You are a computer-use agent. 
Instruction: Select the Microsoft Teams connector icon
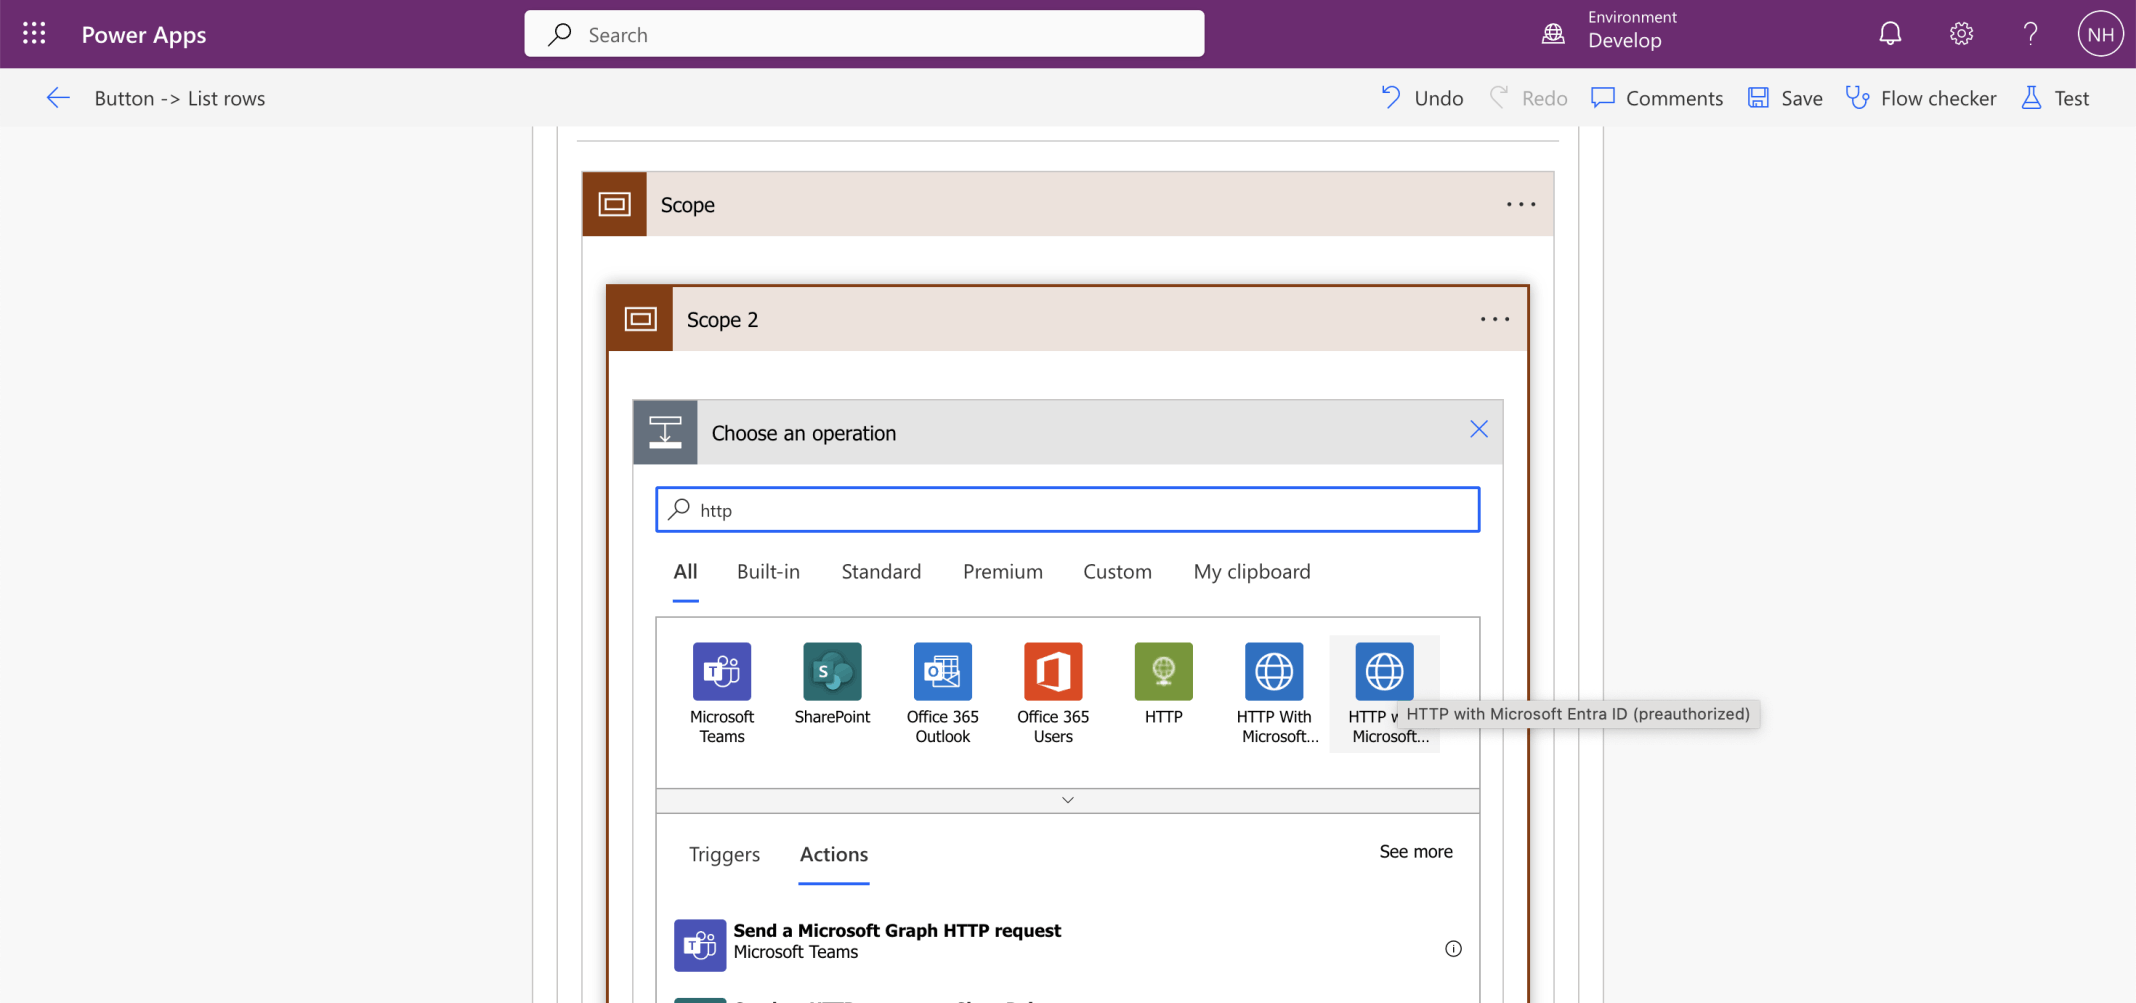(721, 672)
